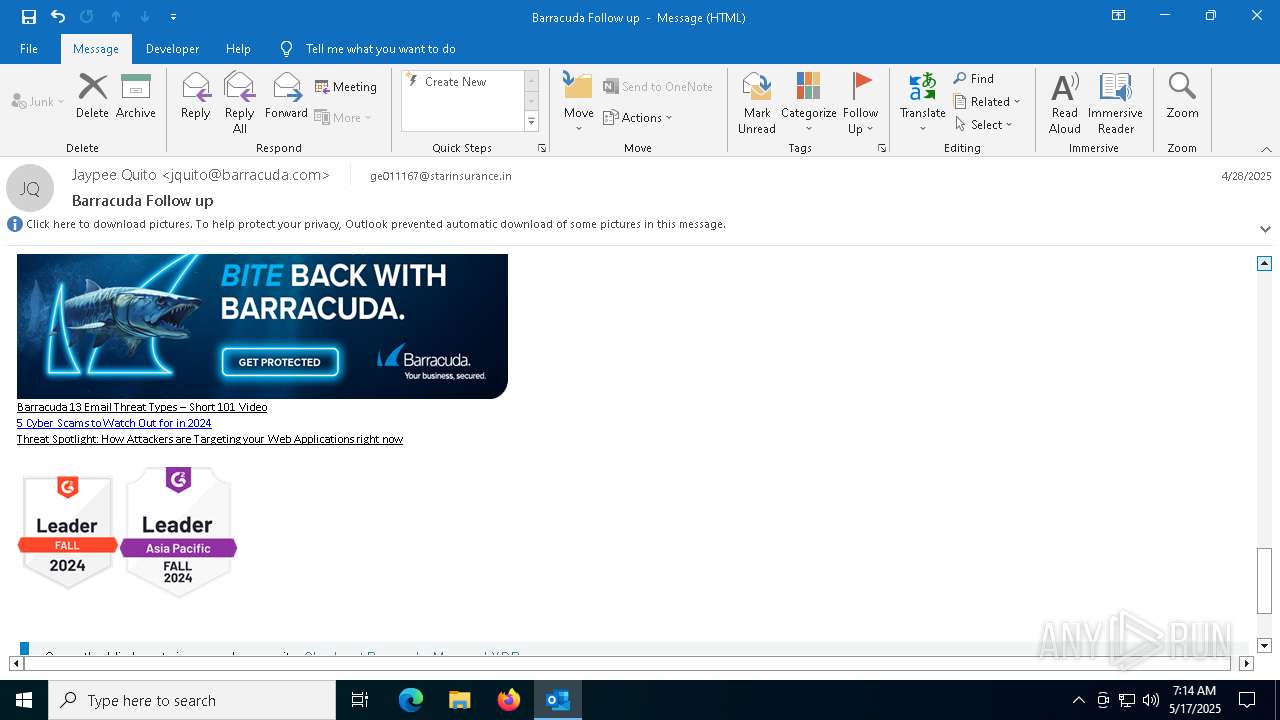Send the message to OneNote
This screenshot has height=720, width=1280.
(658, 87)
